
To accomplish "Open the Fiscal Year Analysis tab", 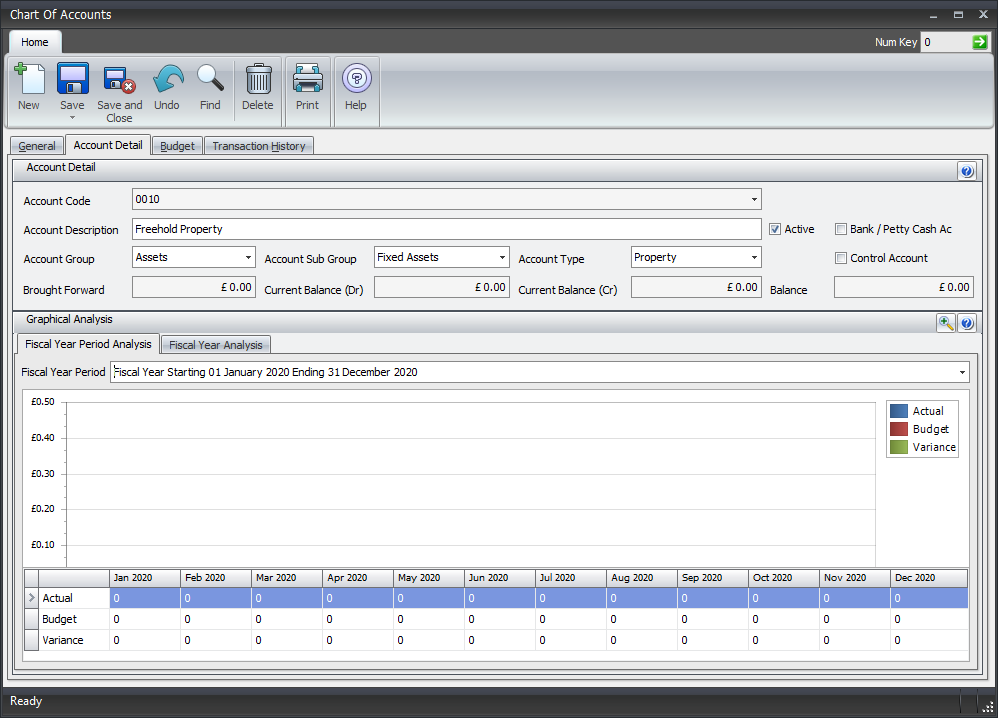I will (x=215, y=344).
